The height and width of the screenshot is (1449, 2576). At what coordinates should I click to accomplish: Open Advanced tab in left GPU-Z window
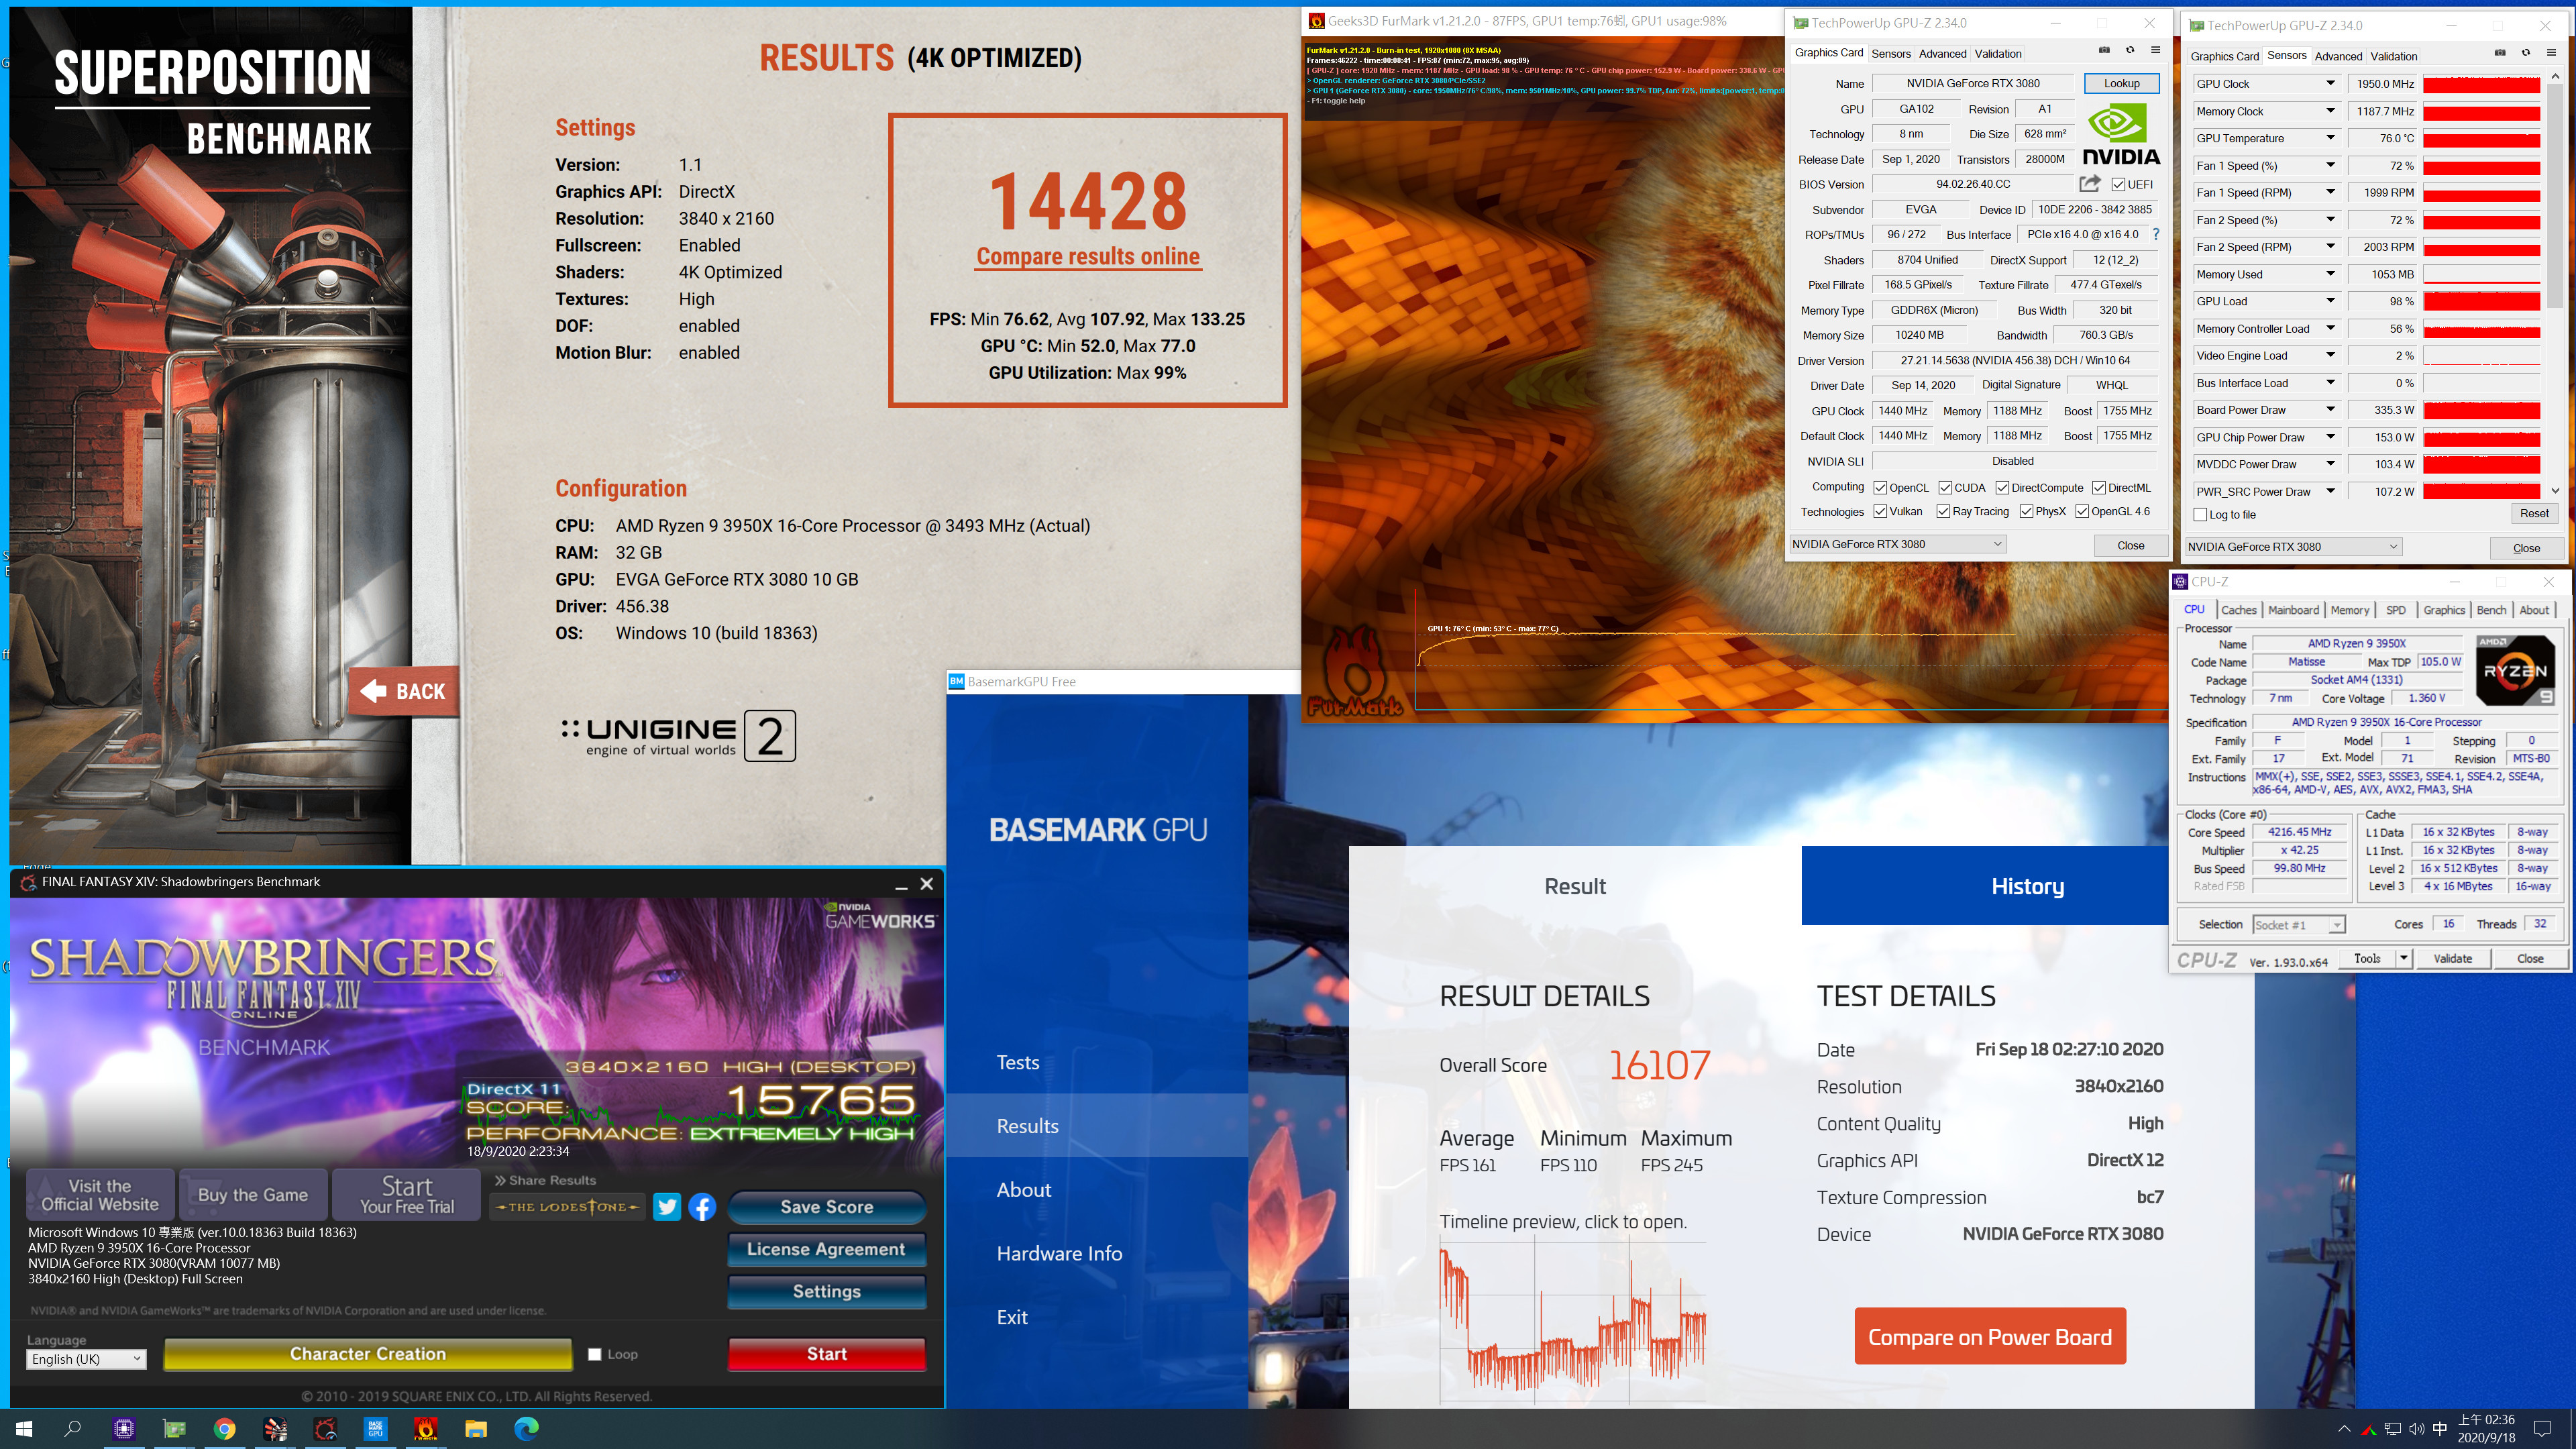click(1942, 54)
